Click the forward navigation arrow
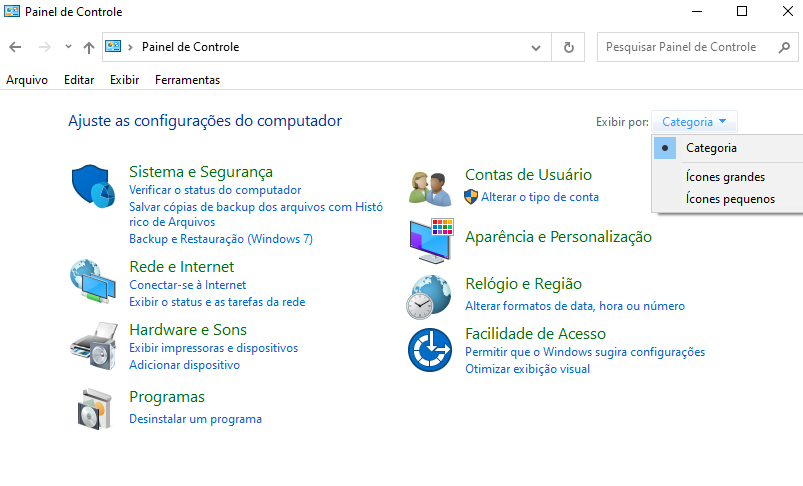 45,47
